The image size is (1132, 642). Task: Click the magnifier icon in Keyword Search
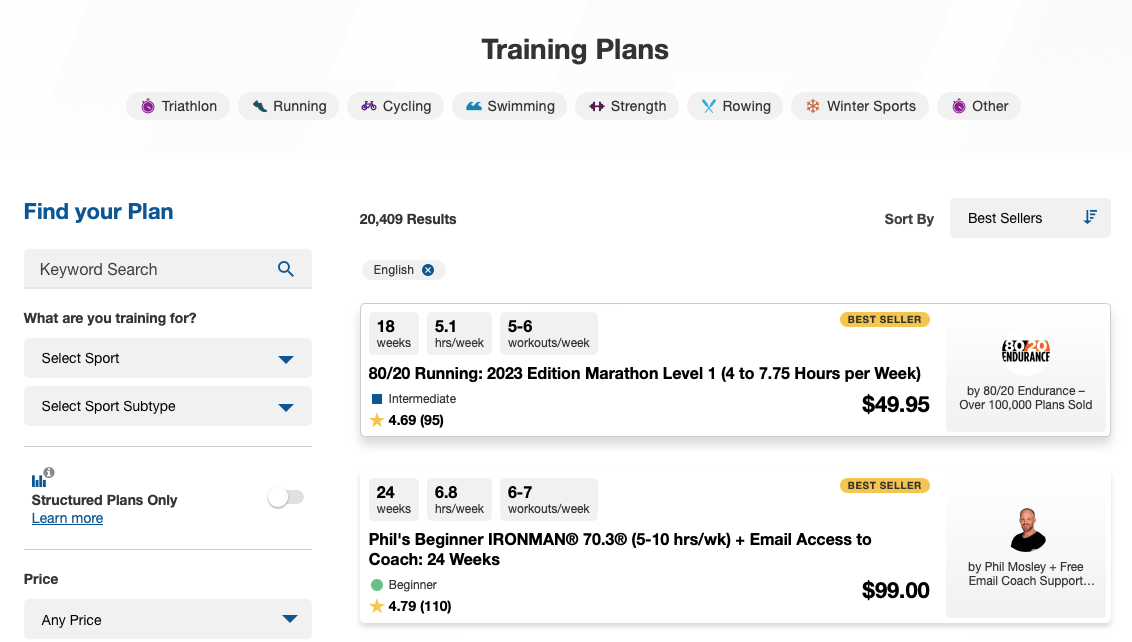coord(286,269)
